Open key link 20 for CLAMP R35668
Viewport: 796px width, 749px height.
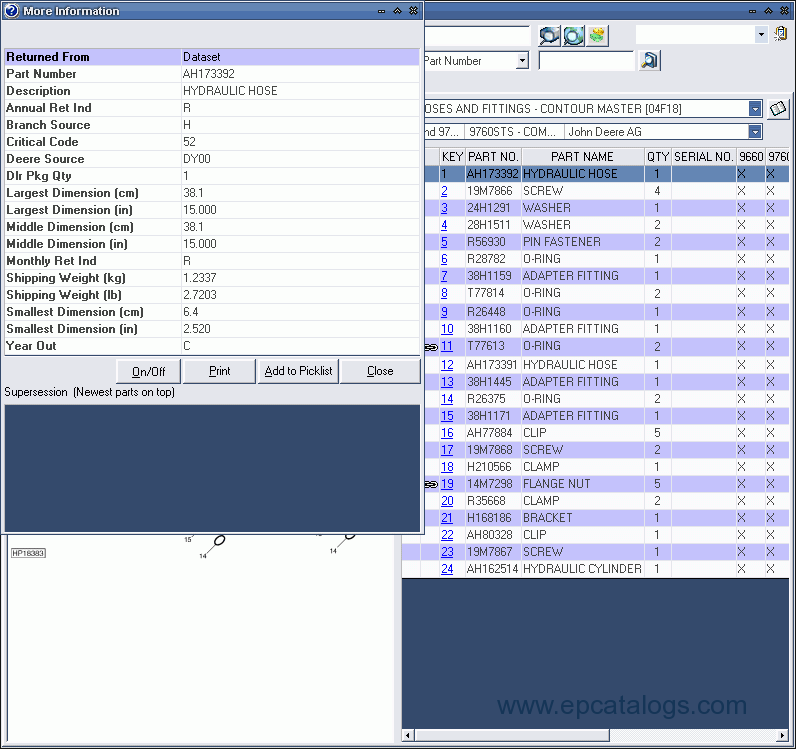click(447, 501)
